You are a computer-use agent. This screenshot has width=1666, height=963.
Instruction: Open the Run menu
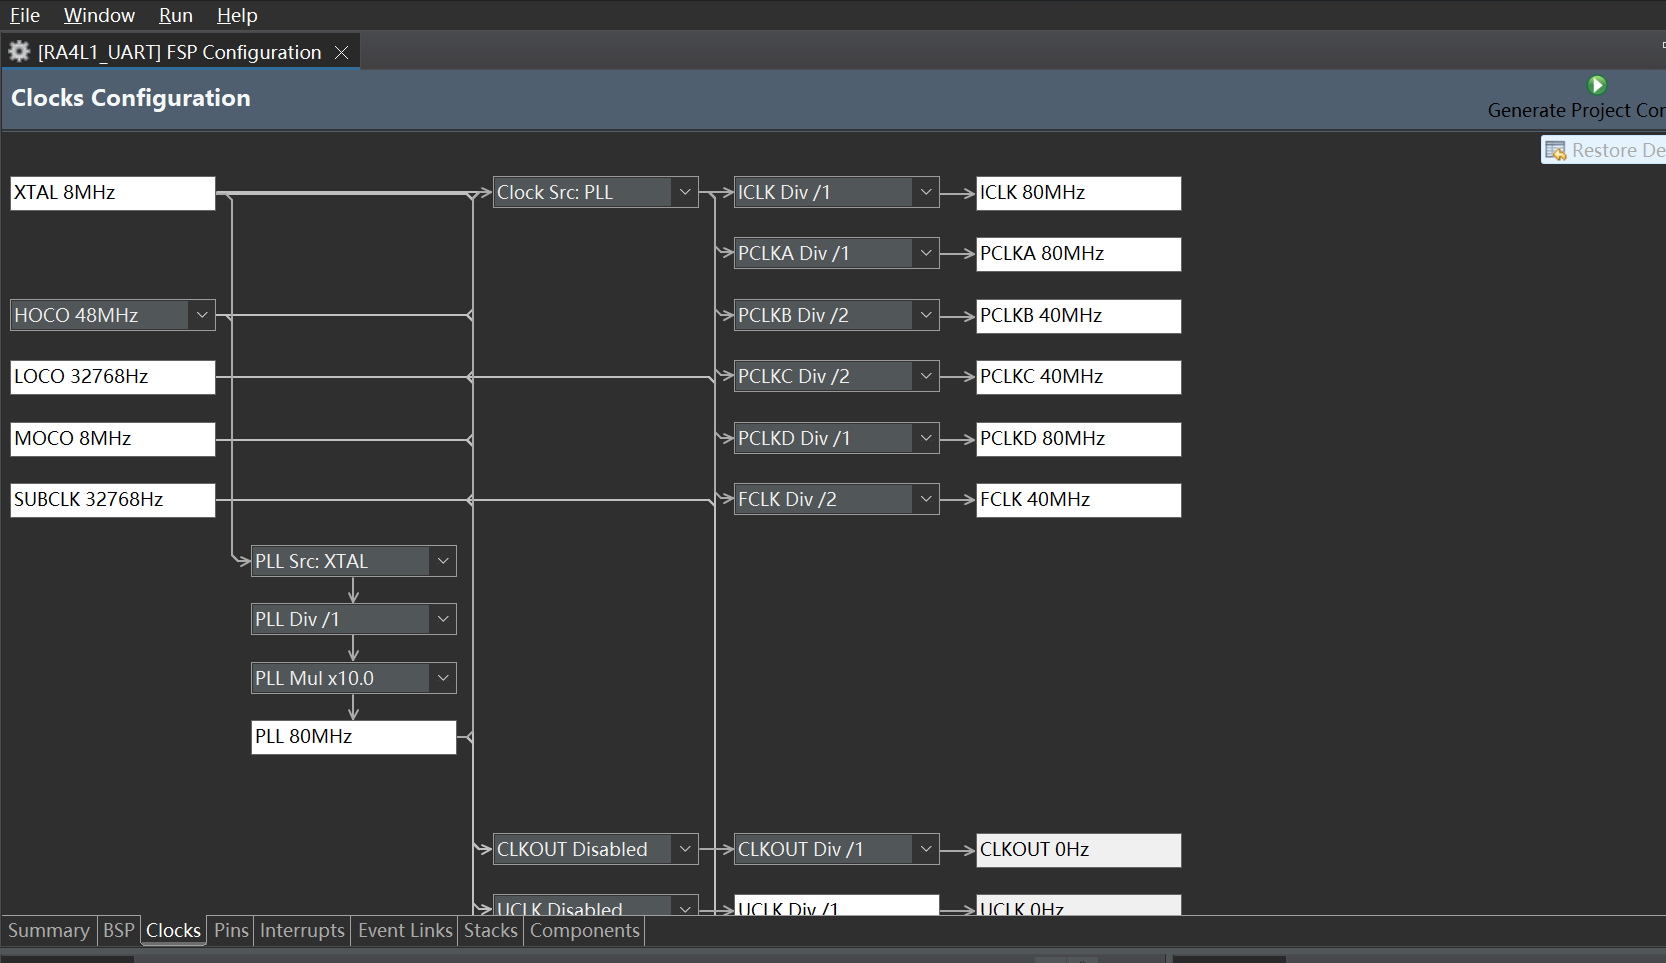click(175, 15)
